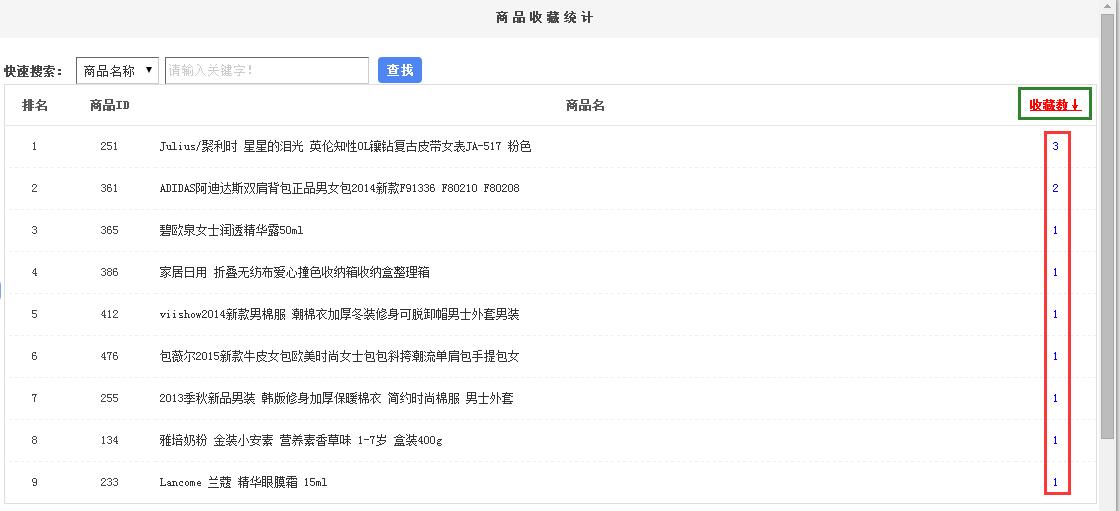This screenshot has height=511, width=1120.
Task: Click the favorites count for 2013季秋新品男装 row
Action: pyautogui.click(x=1055, y=398)
